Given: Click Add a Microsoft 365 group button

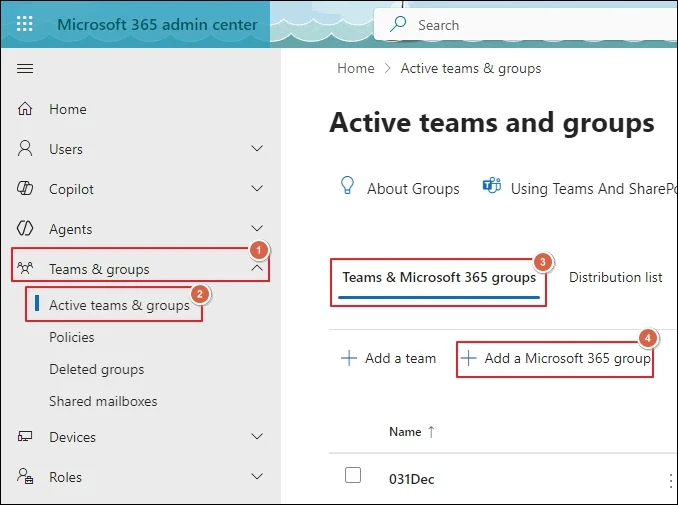Looking at the screenshot, I should click(x=555, y=358).
